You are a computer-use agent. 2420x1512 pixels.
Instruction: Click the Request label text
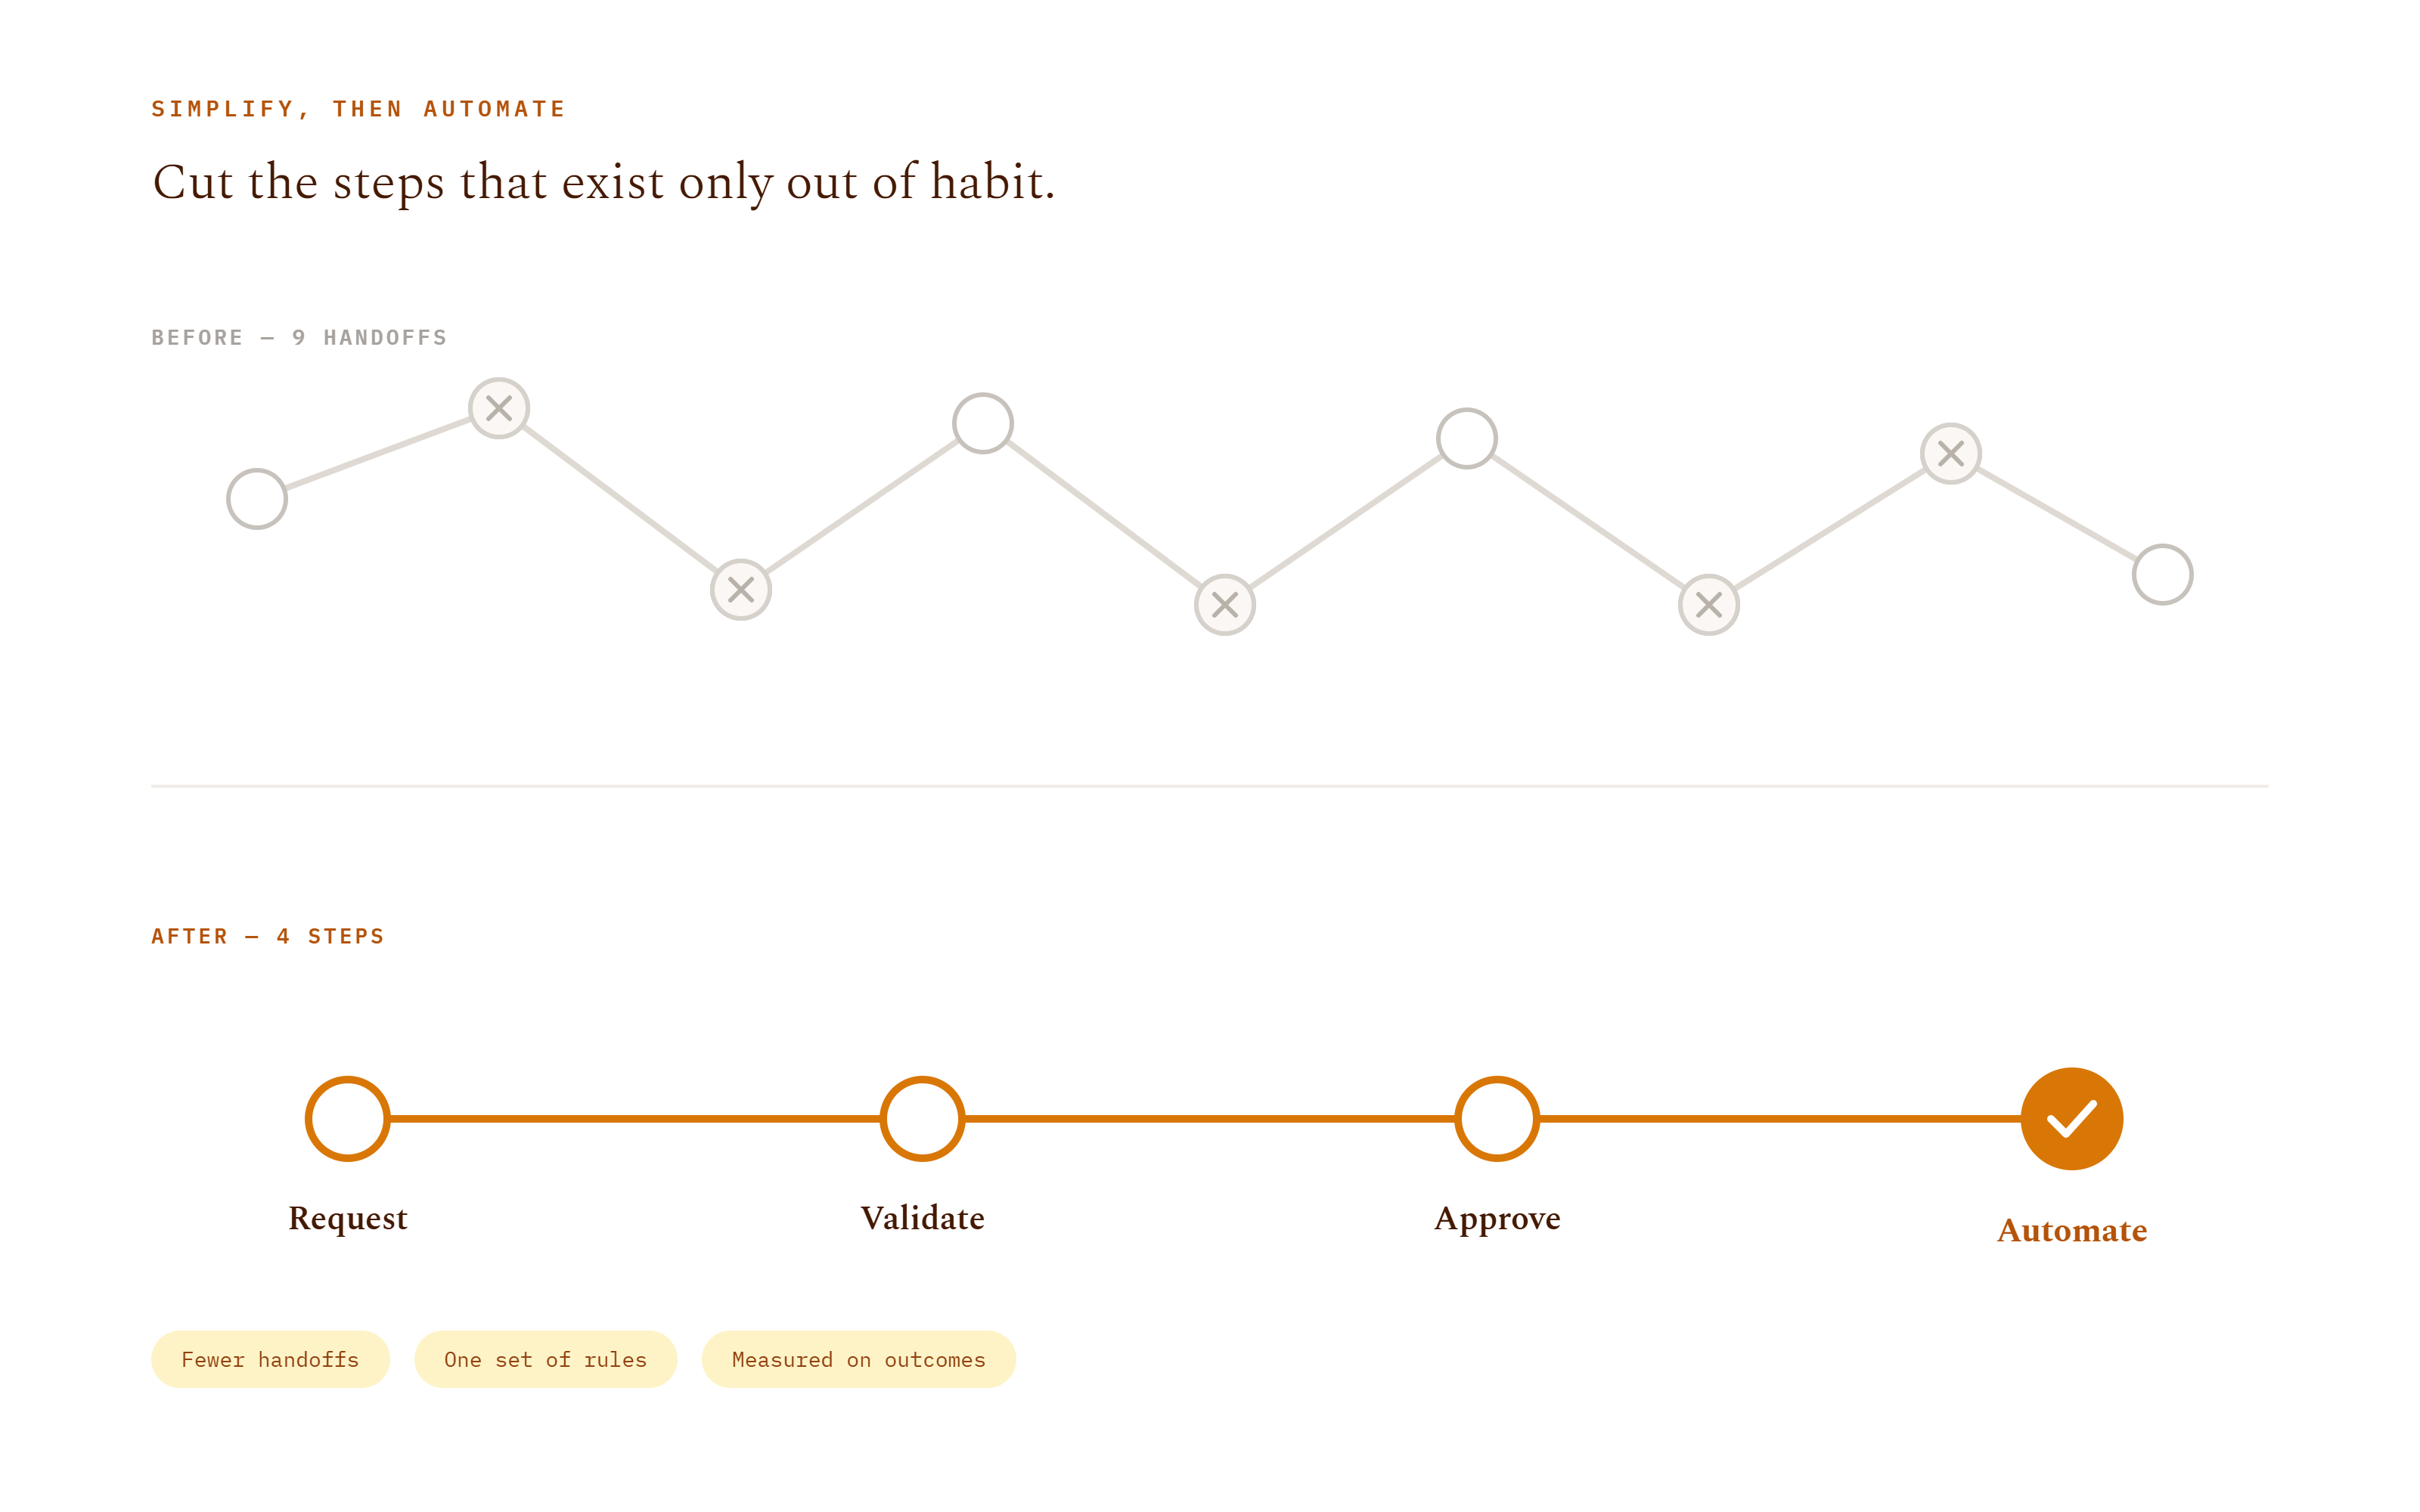pos(347,1218)
